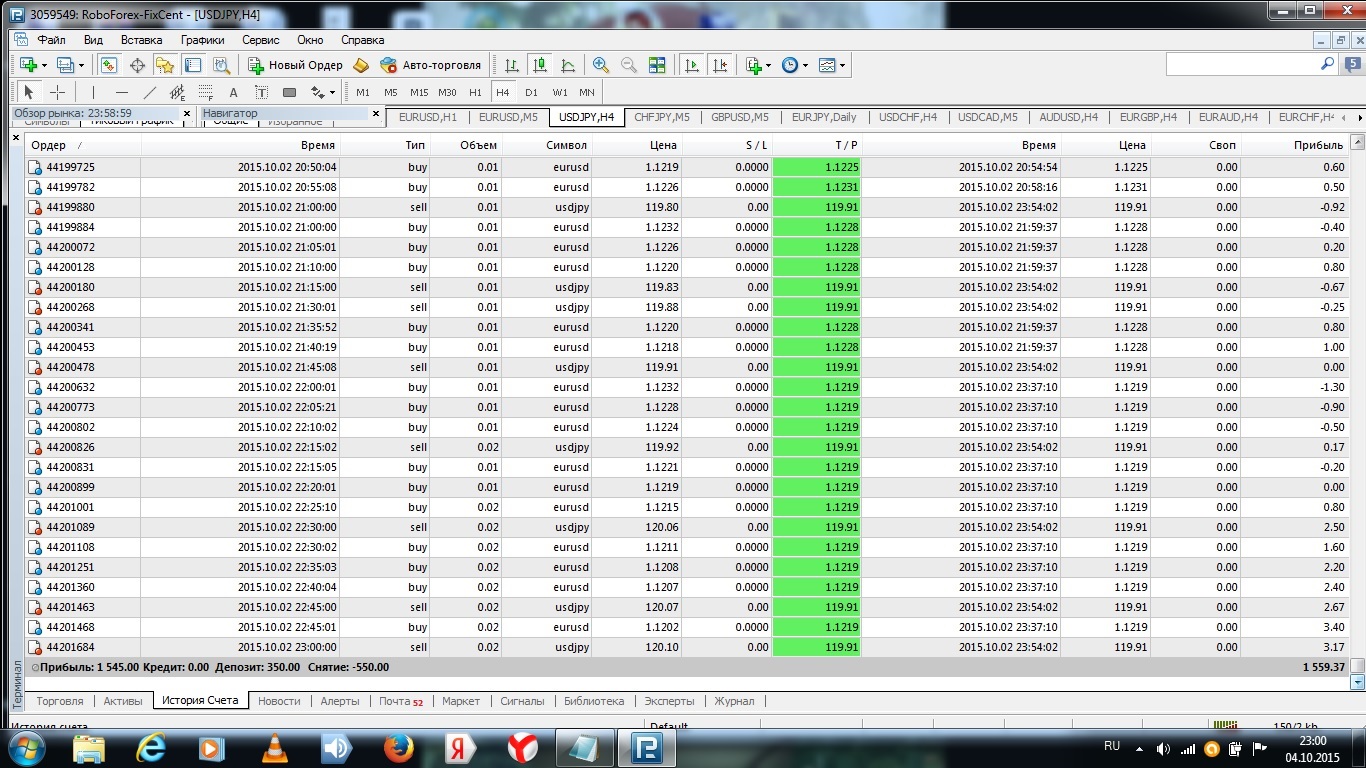Toggle chart shift
The image size is (1366, 768).
pos(720,65)
